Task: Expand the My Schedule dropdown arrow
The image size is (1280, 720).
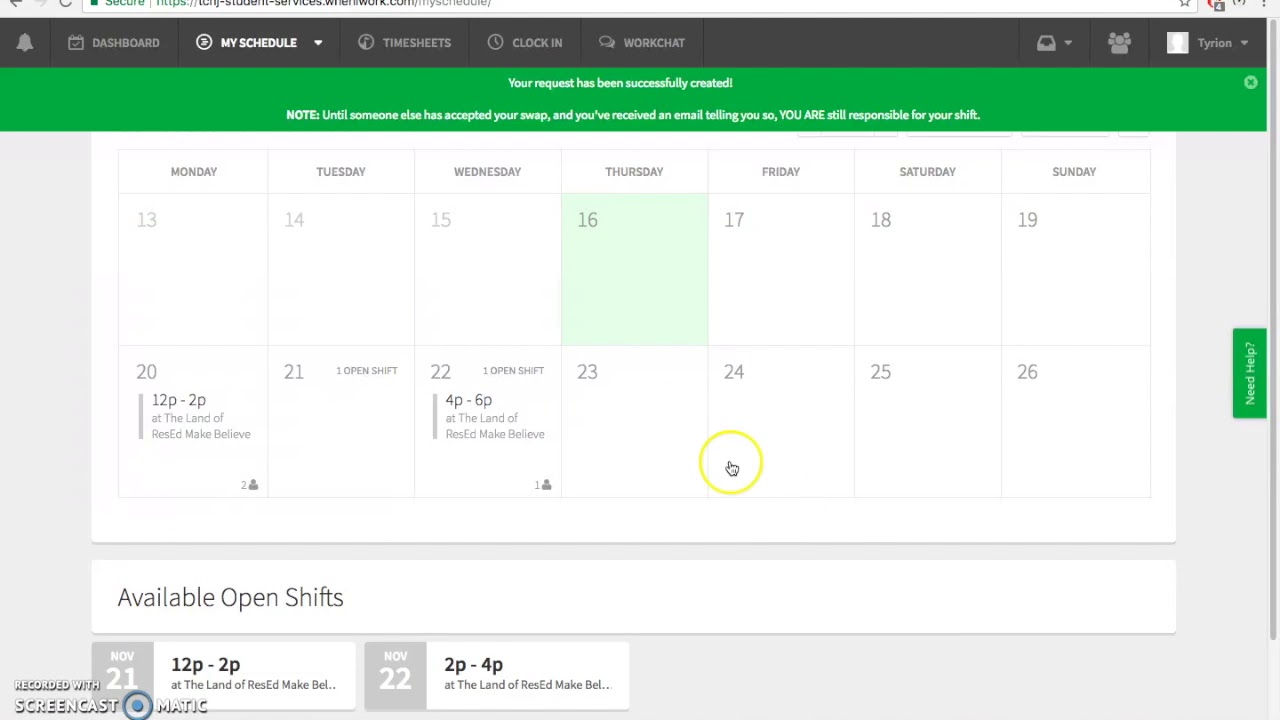Action: (318, 43)
